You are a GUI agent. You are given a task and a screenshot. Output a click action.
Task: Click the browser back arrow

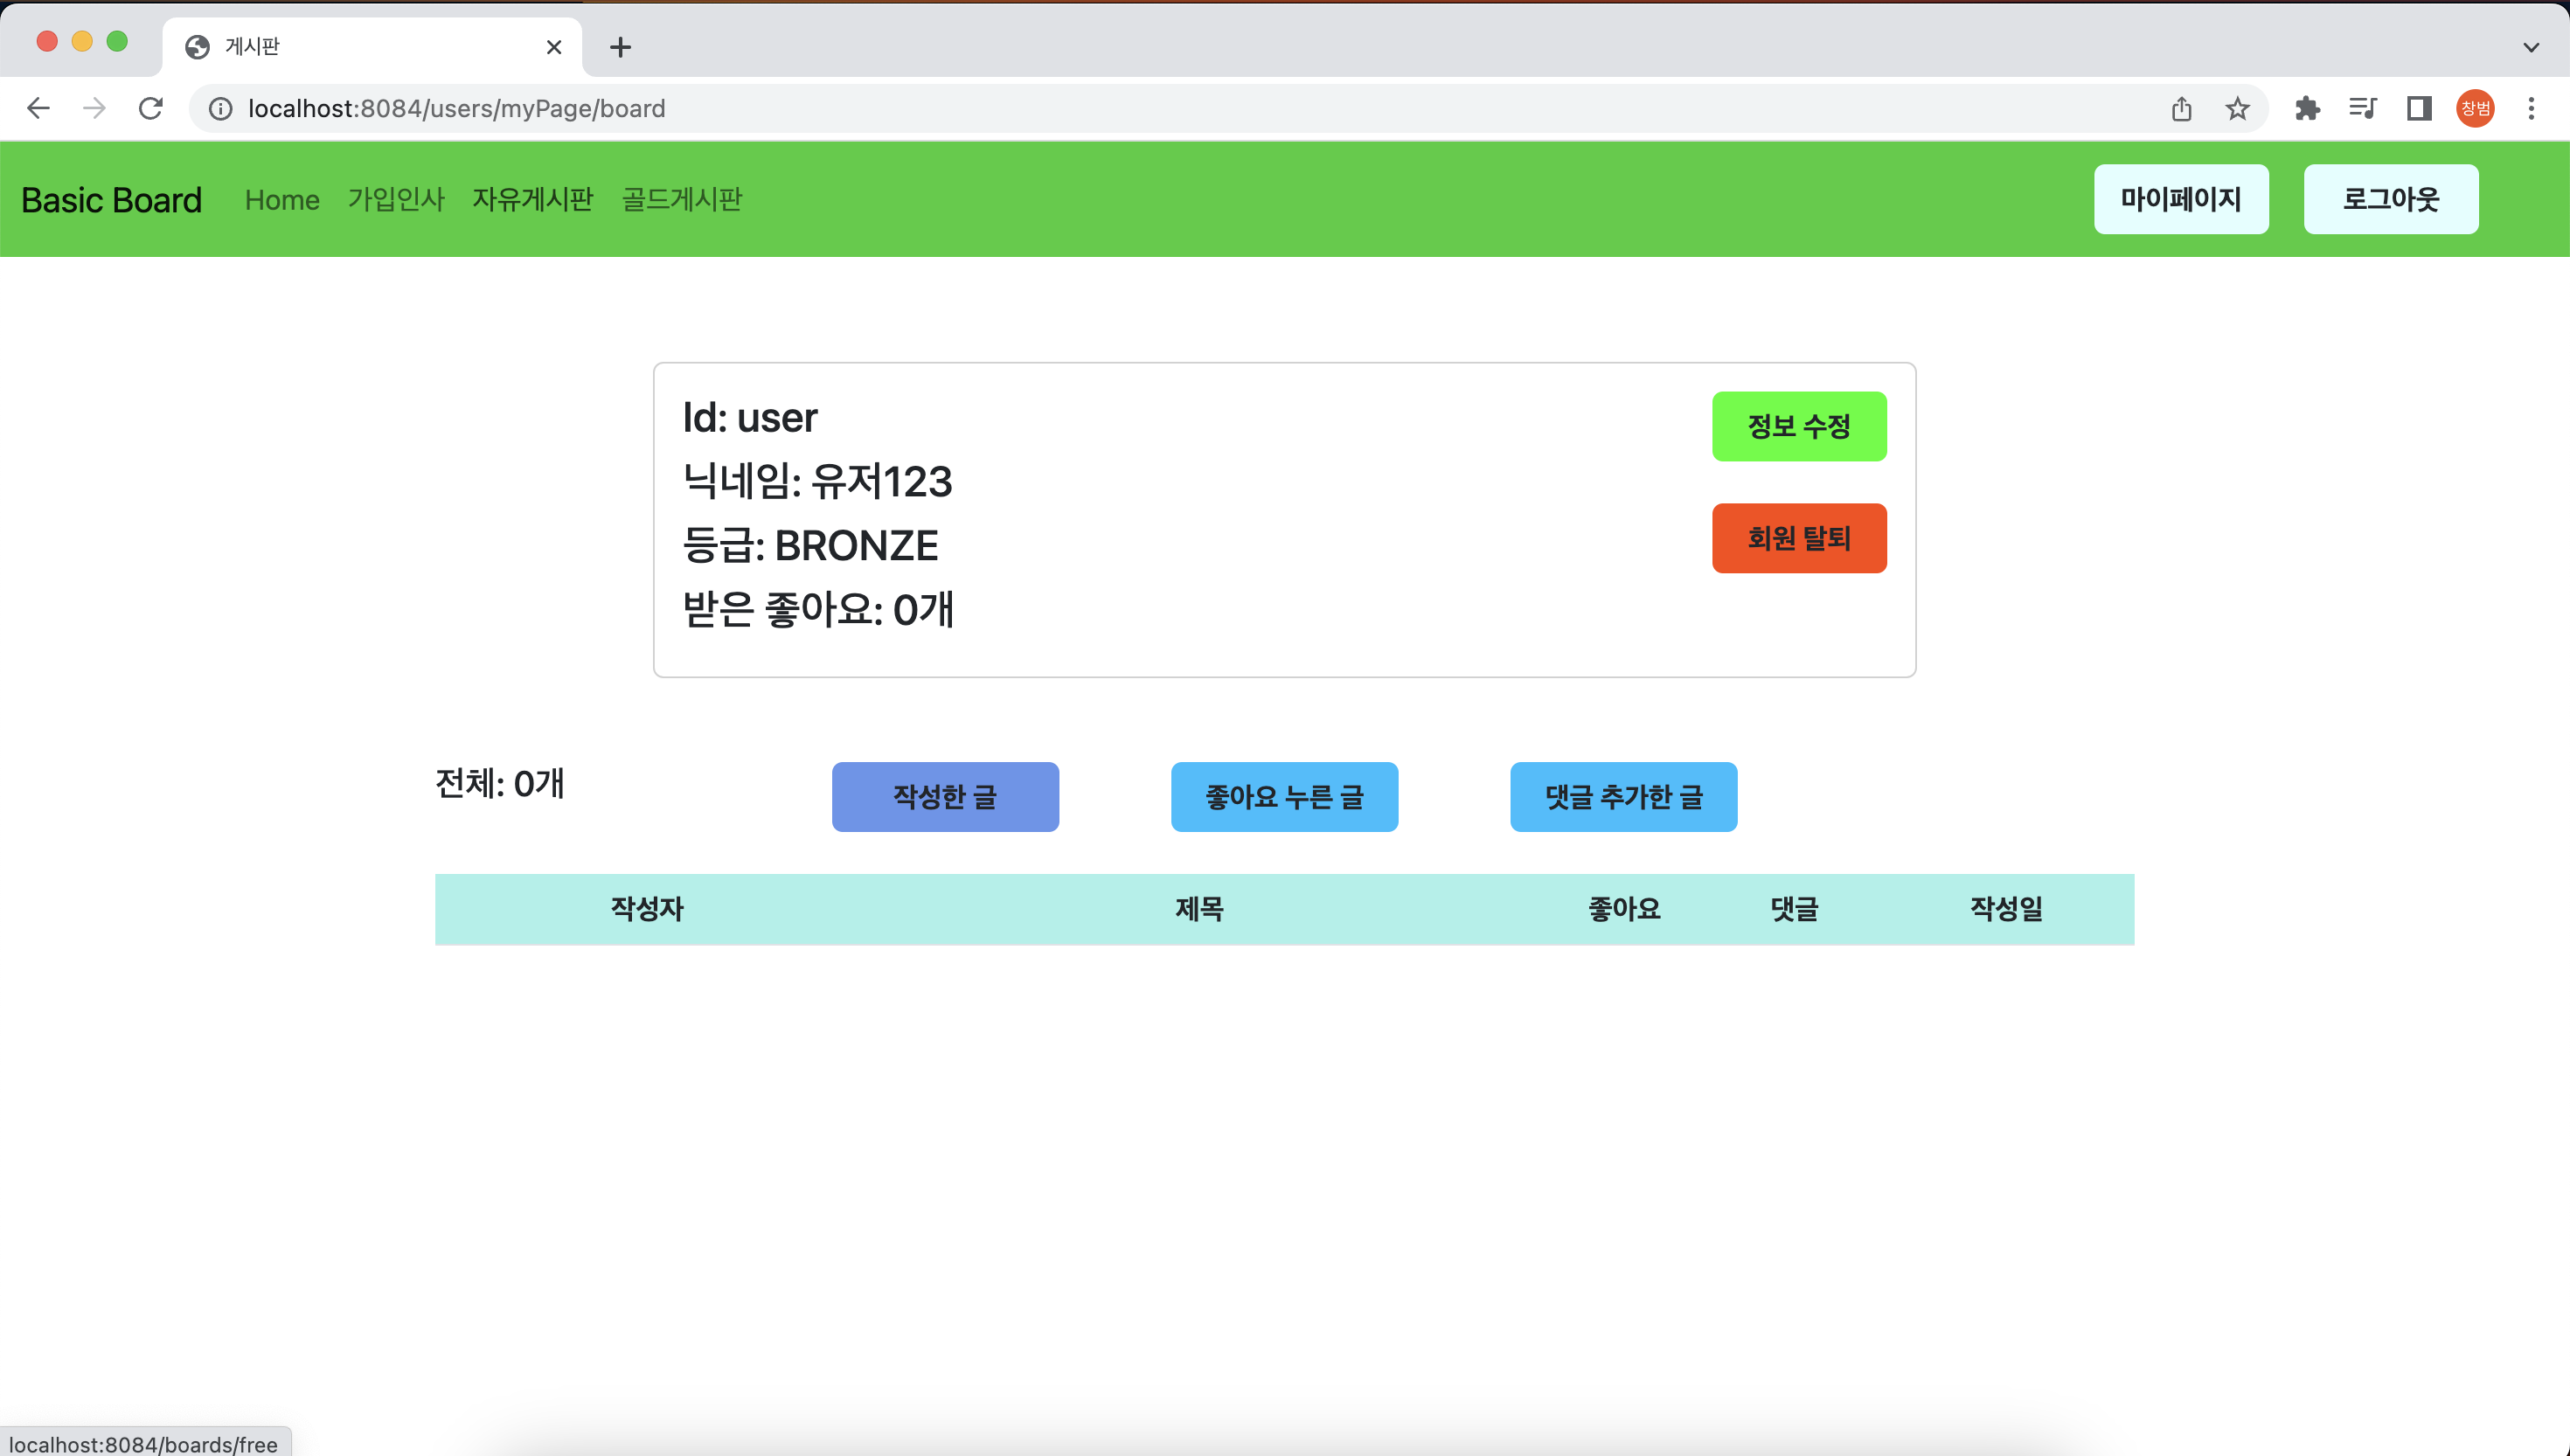pyautogui.click(x=38, y=108)
